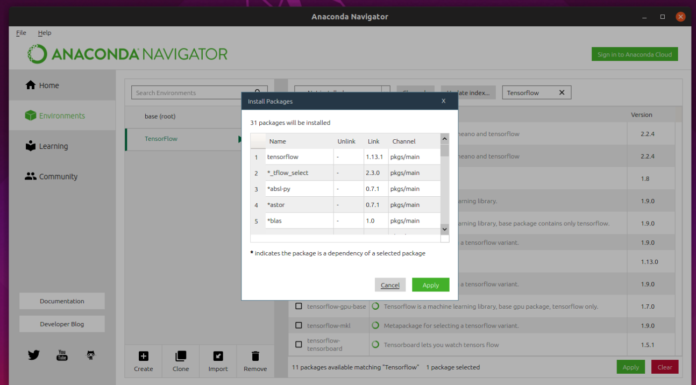This screenshot has width=696, height=385.
Task: Click the Channel column header
Action: (404, 141)
